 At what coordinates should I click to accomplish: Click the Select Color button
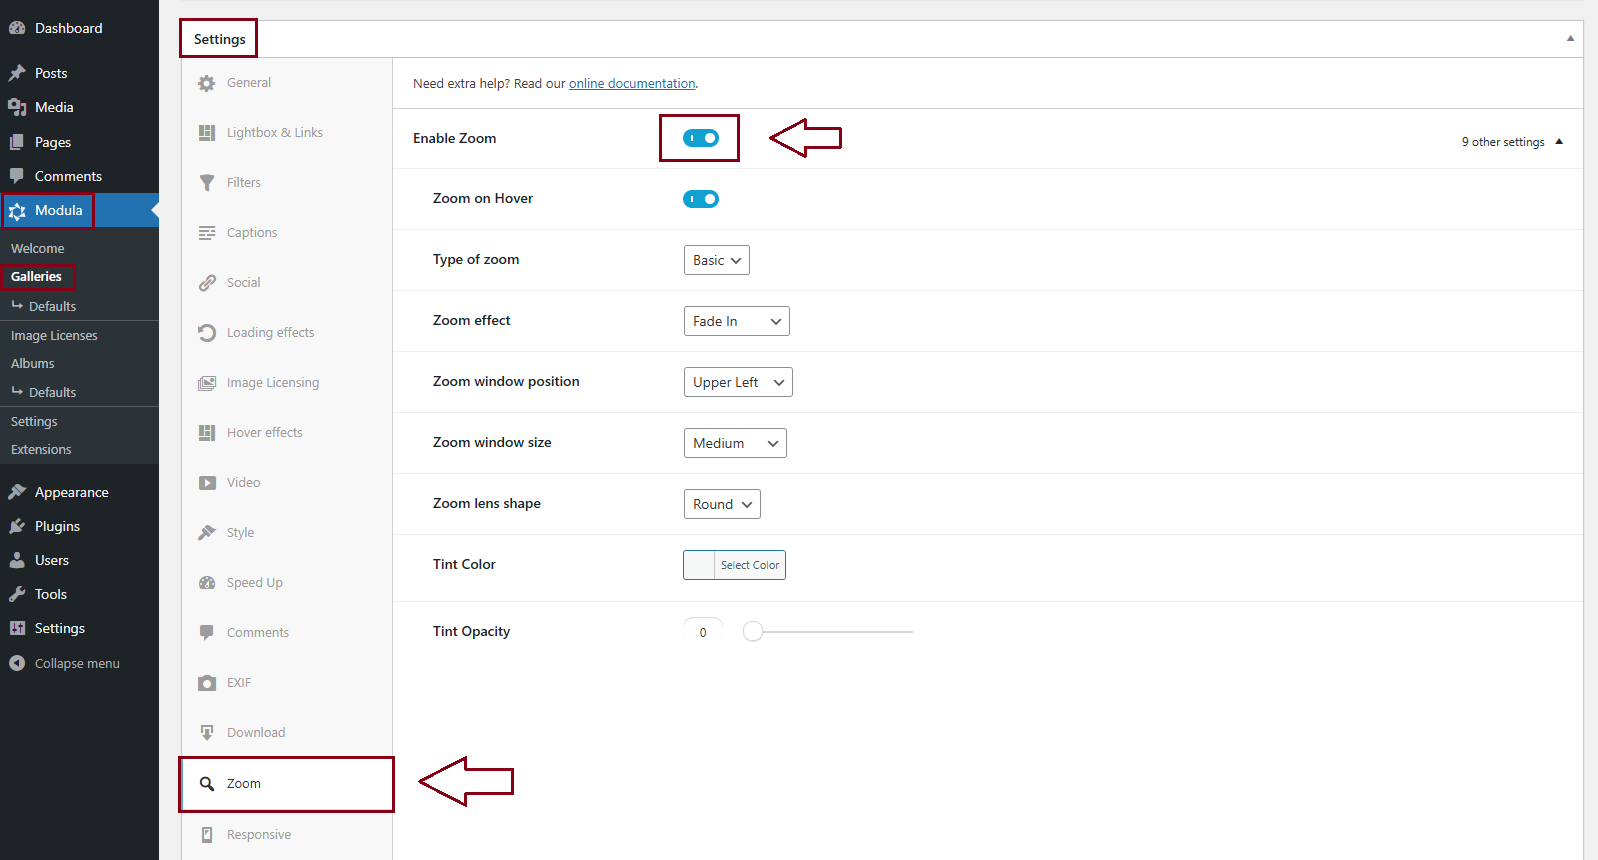pos(749,565)
